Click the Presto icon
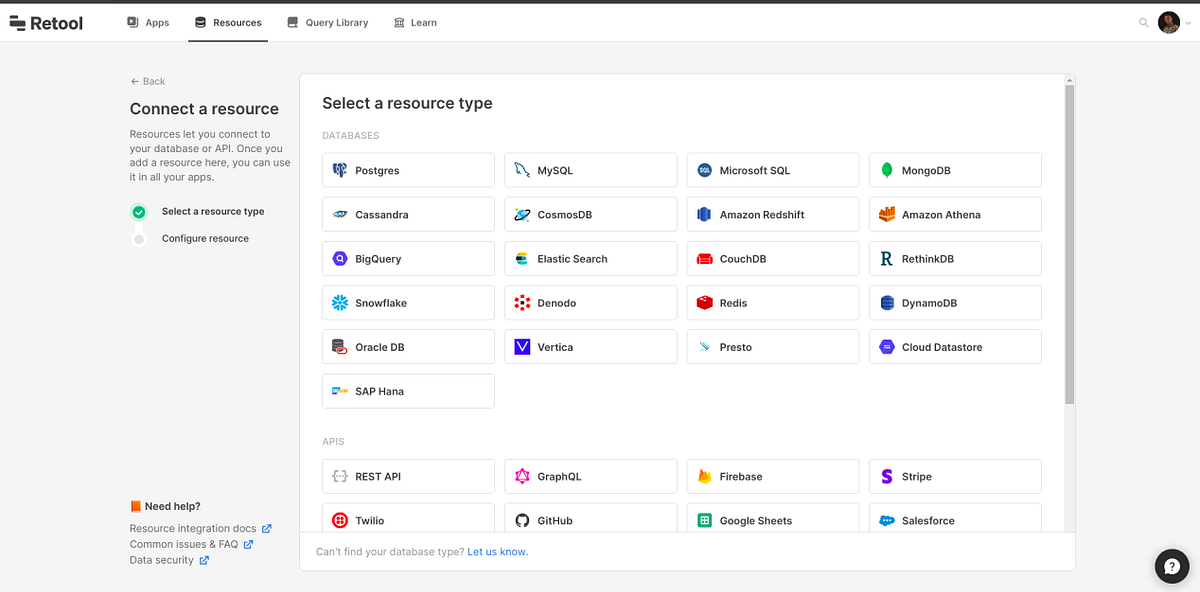The width and height of the screenshot is (1200, 592). pos(704,347)
